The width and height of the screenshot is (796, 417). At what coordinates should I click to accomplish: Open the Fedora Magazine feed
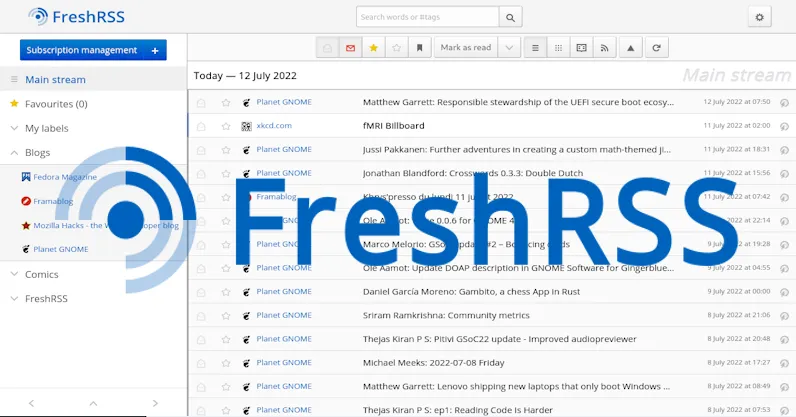[65, 177]
